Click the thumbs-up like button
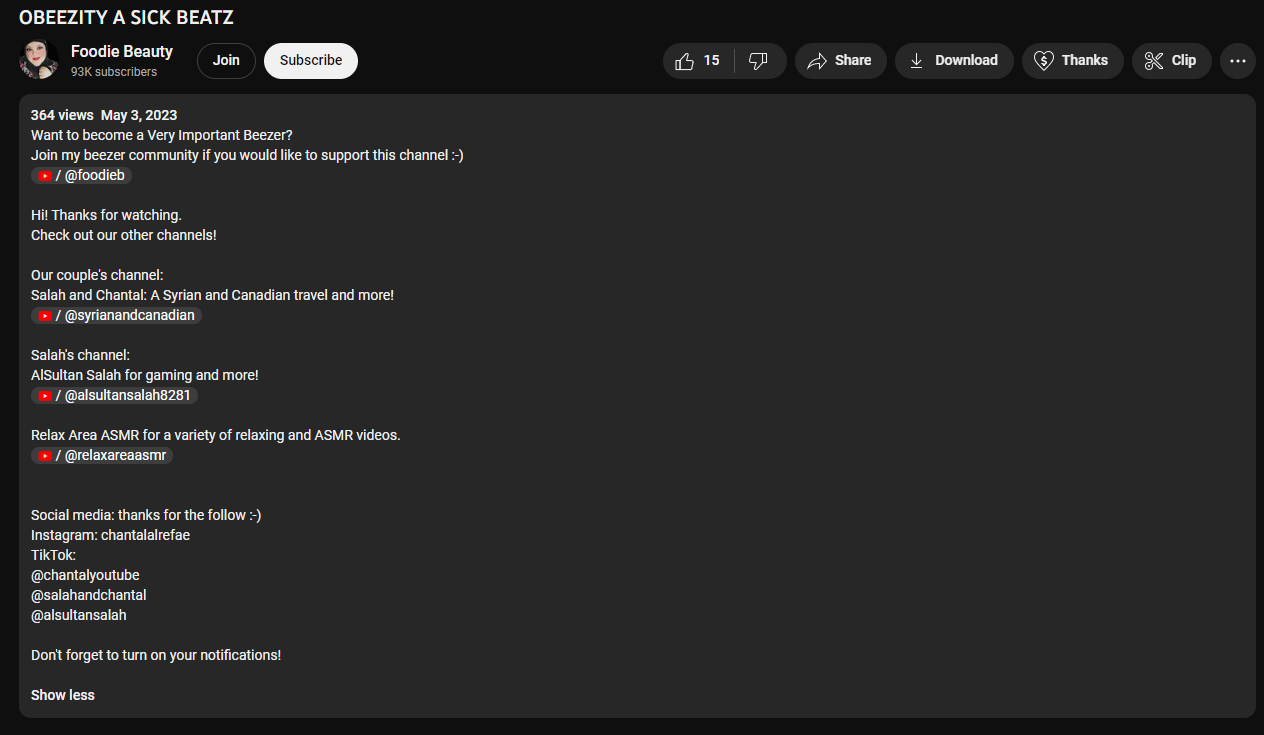This screenshot has height=735, width=1264. pos(698,60)
